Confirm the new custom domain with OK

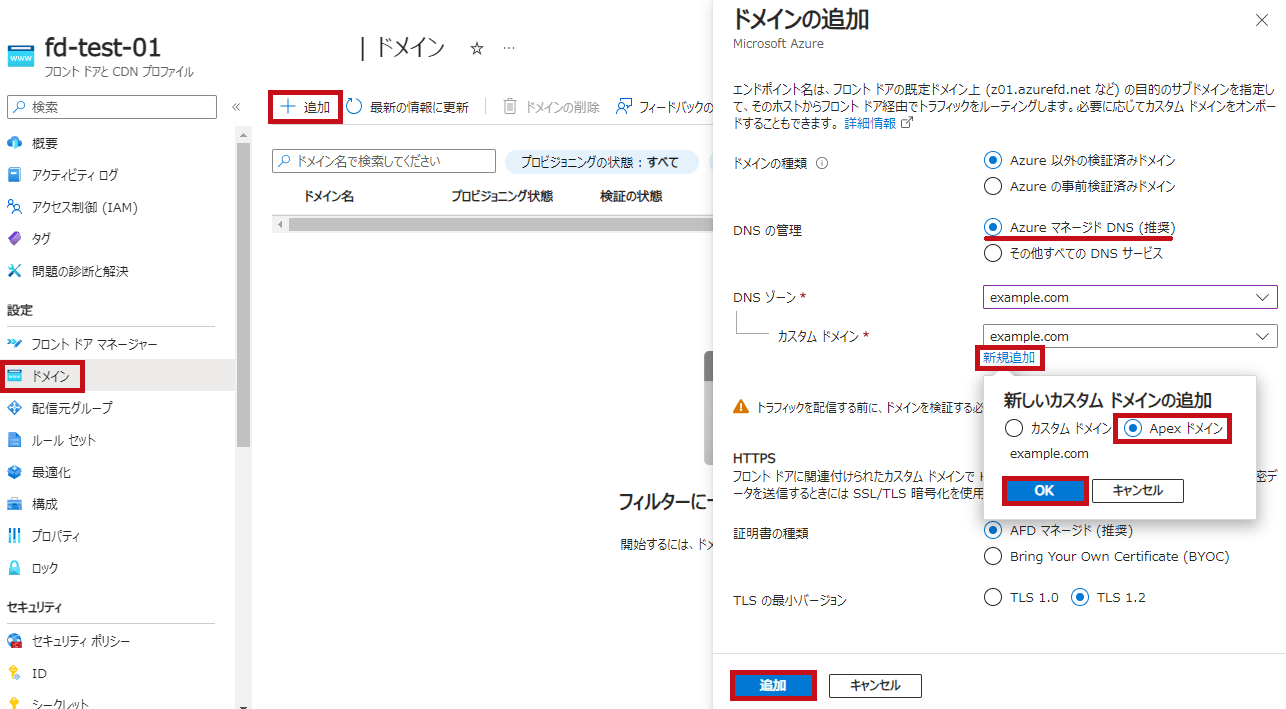click(x=1044, y=491)
